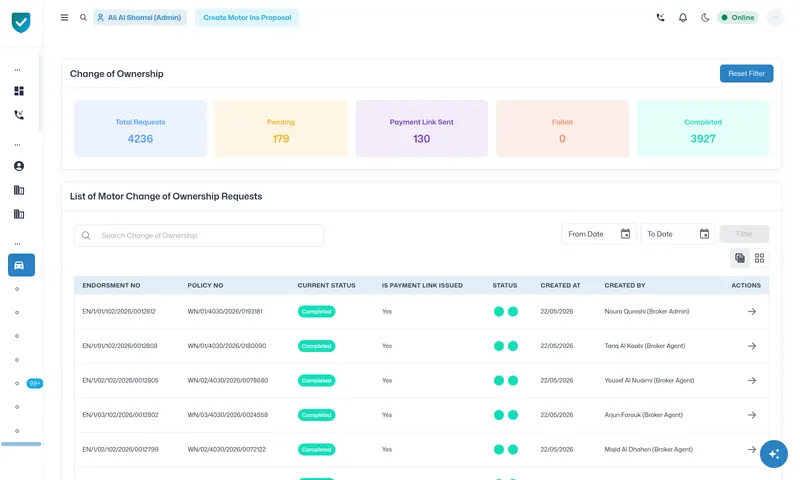Select the Pending 179 card
The width and height of the screenshot is (800, 480).
point(281,129)
